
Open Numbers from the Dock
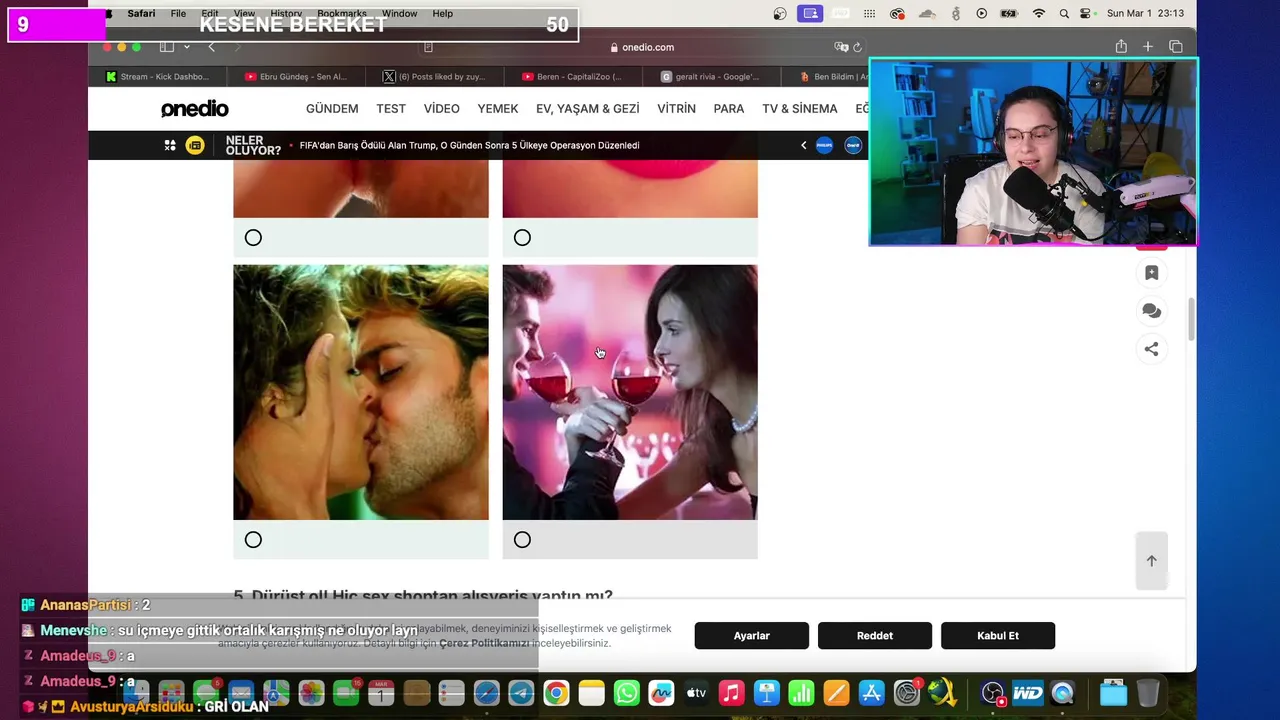(802, 693)
